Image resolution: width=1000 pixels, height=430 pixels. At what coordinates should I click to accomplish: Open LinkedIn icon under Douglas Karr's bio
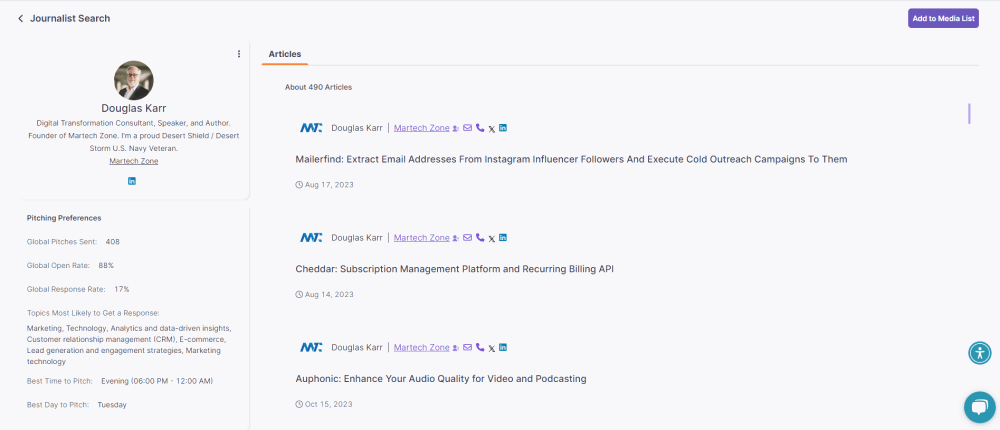click(132, 181)
